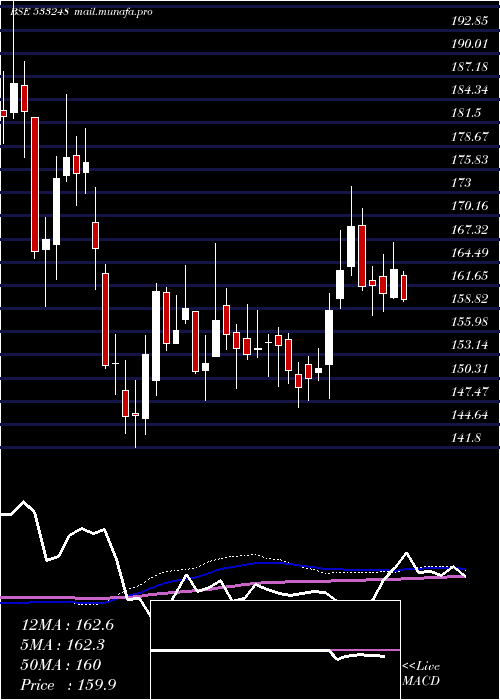Select the 167.32 price level

469,229
